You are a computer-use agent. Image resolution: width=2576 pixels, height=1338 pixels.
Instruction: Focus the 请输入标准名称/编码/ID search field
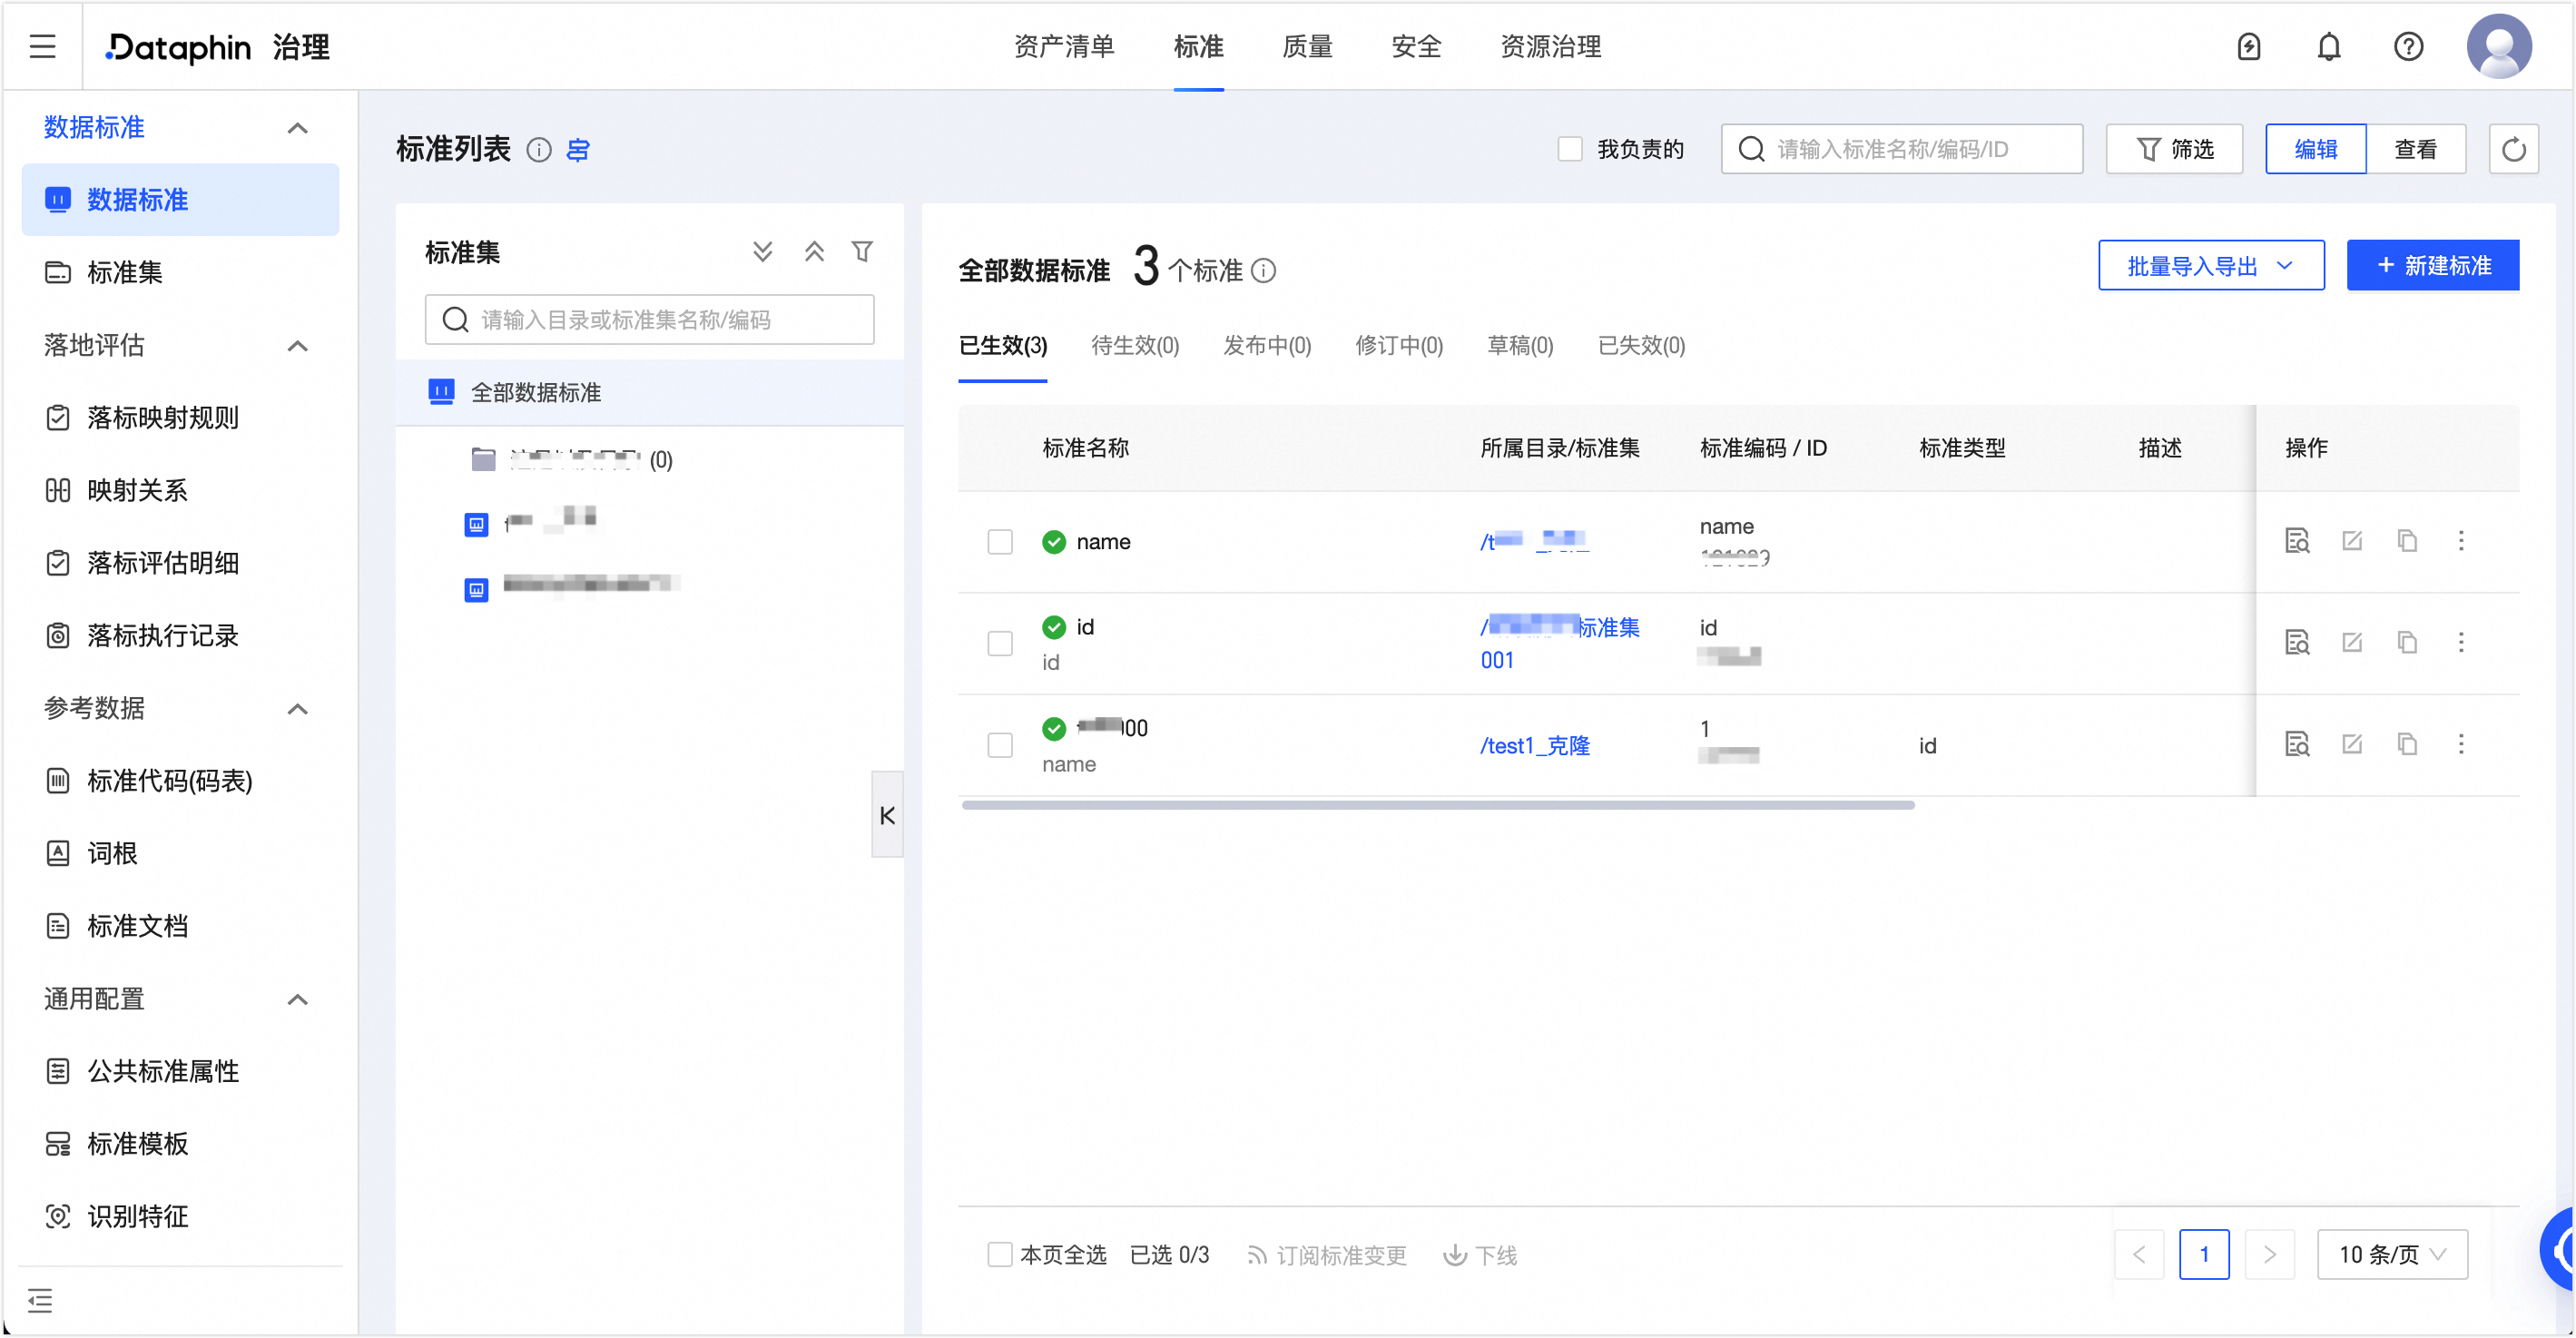coord(1902,150)
